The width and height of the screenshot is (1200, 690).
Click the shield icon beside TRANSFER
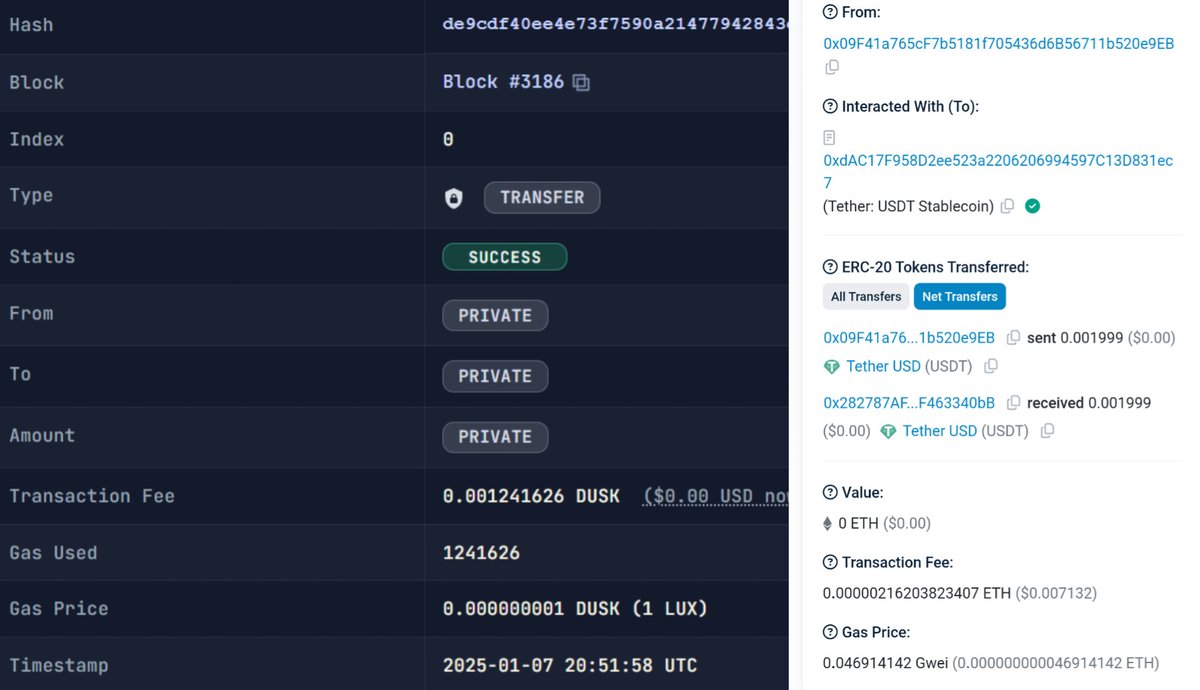453,198
